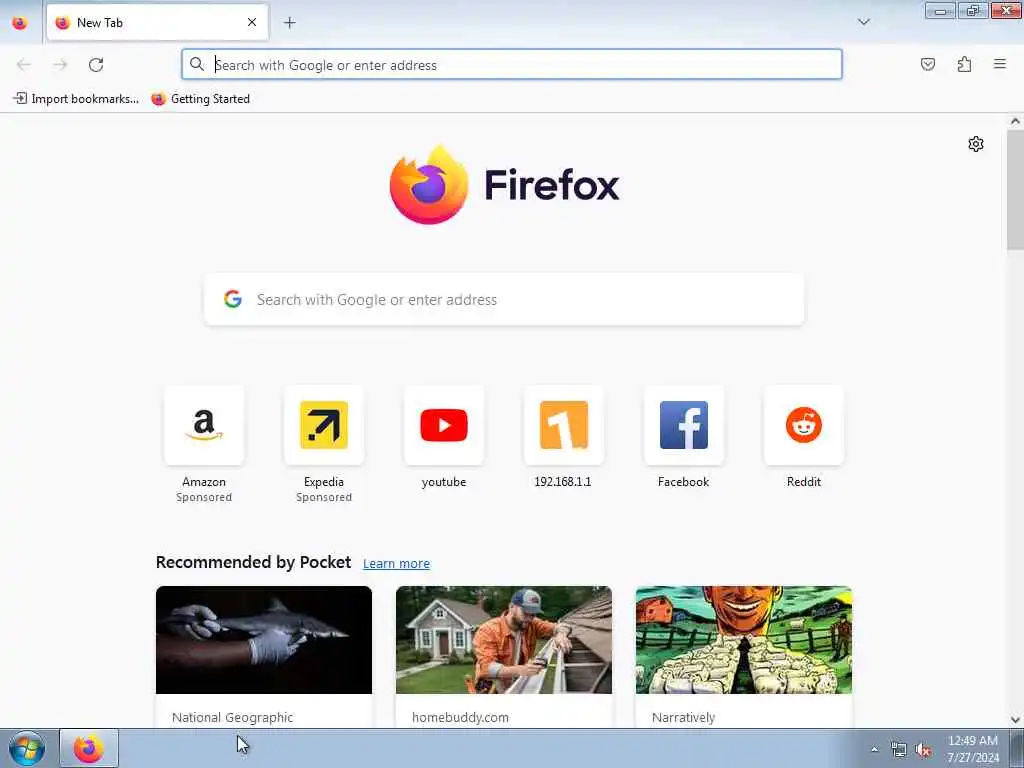The width and height of the screenshot is (1024, 768).
Task: Open the Windows Start menu orb
Action: (27, 748)
